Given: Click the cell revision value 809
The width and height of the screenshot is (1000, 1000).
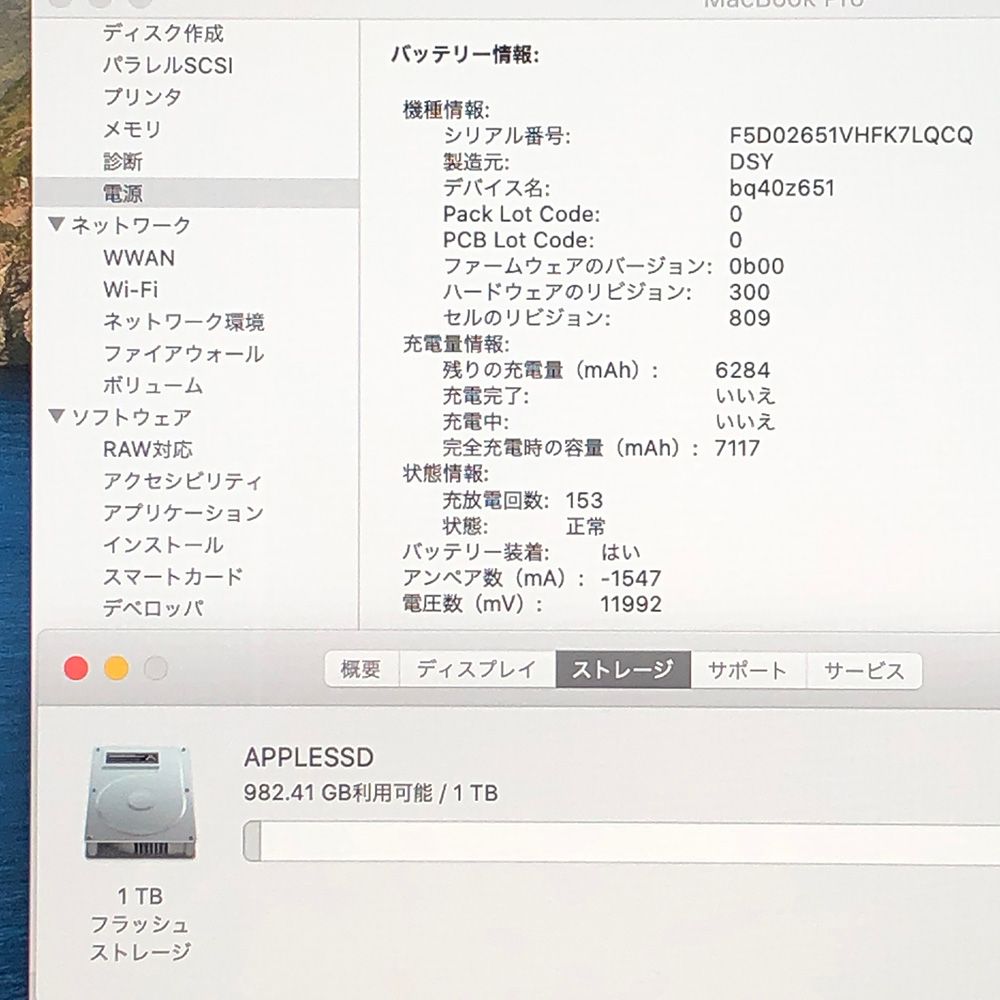Looking at the screenshot, I should click(749, 318).
